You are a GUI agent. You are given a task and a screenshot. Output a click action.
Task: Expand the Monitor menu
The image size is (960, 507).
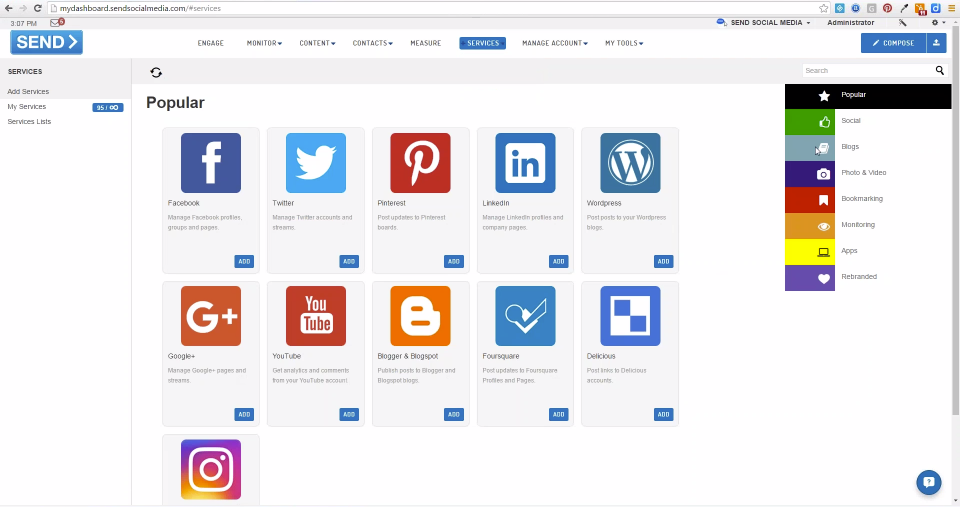264,43
